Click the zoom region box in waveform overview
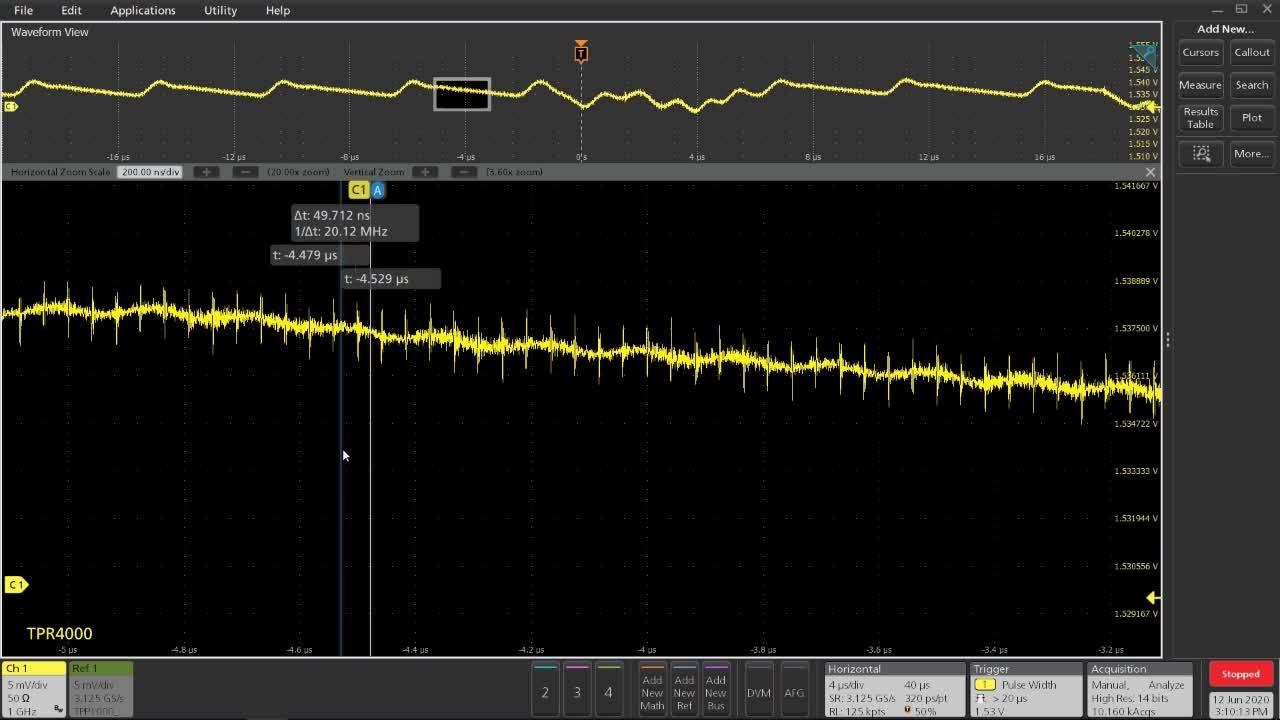The image size is (1280, 720). pyautogui.click(x=461, y=95)
